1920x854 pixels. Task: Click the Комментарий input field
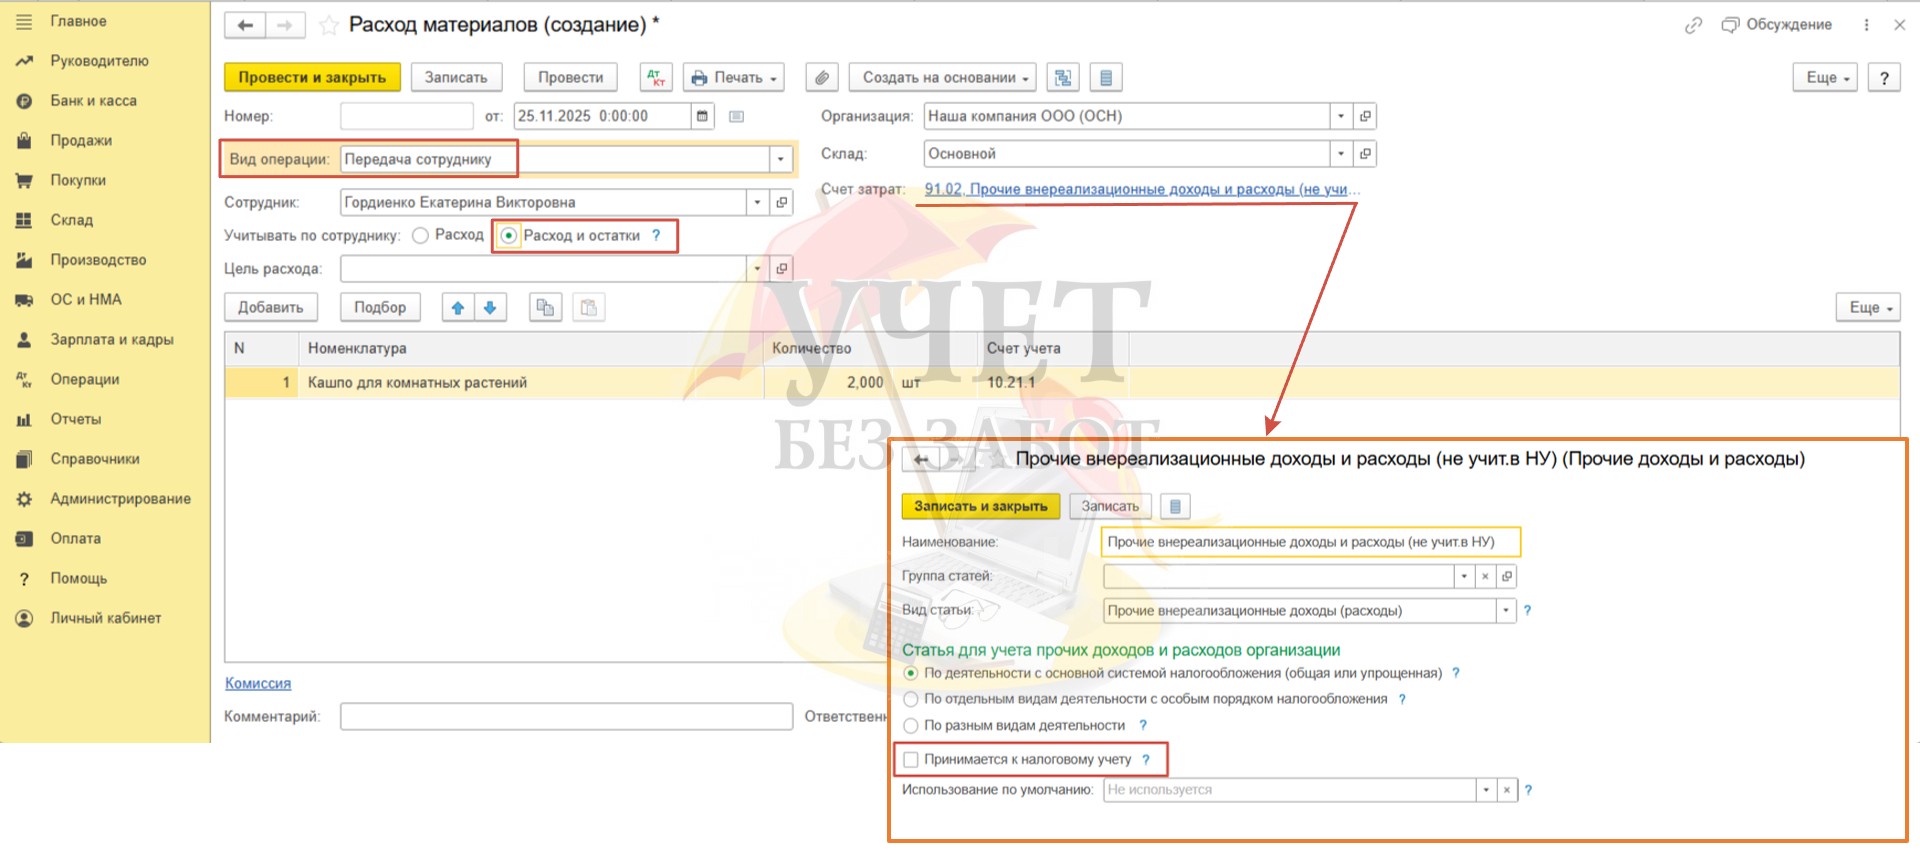566,717
